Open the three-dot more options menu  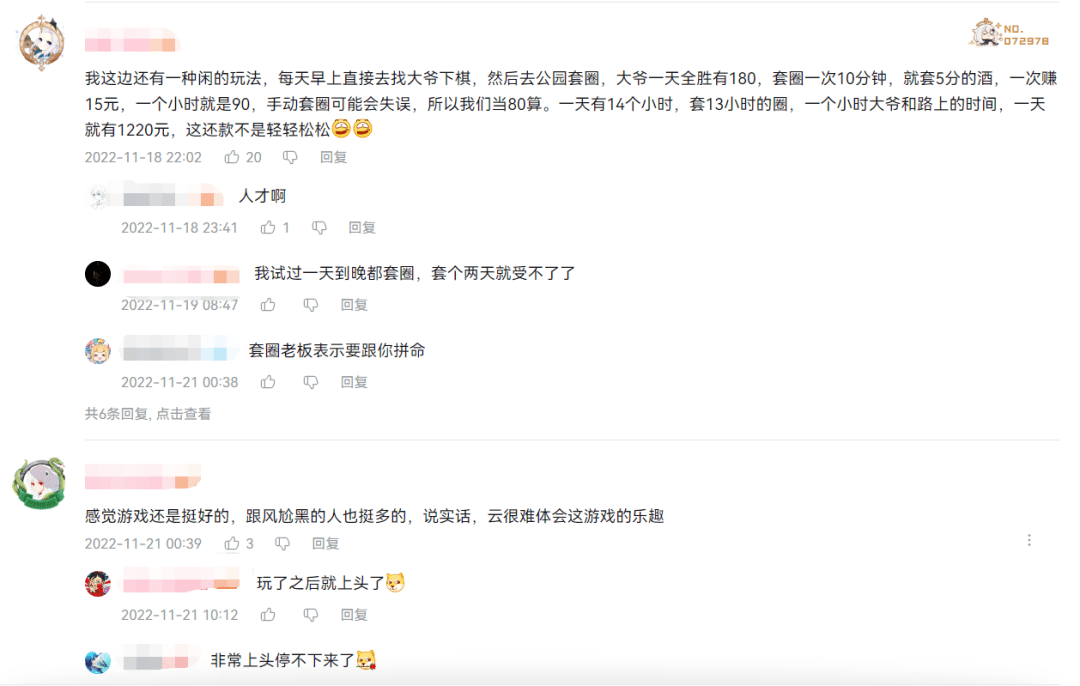[x=1029, y=540]
